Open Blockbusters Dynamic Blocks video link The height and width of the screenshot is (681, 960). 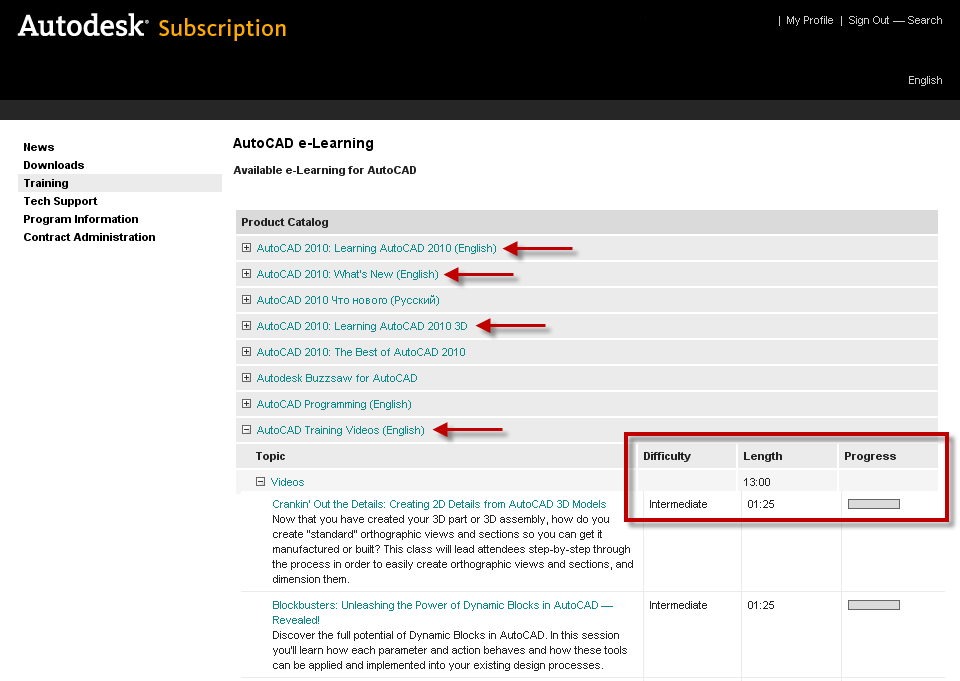(442, 612)
